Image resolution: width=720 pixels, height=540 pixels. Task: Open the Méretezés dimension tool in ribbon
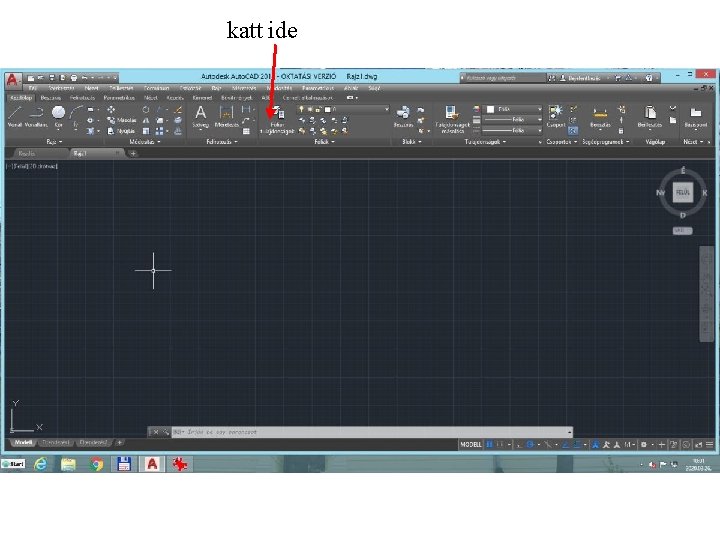[x=226, y=117]
